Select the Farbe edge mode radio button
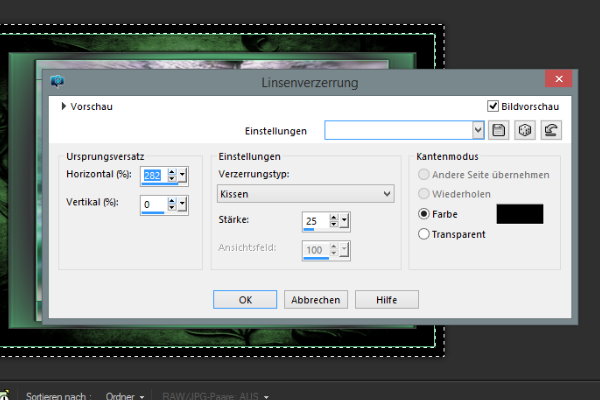This screenshot has width=600, height=400. tap(424, 214)
